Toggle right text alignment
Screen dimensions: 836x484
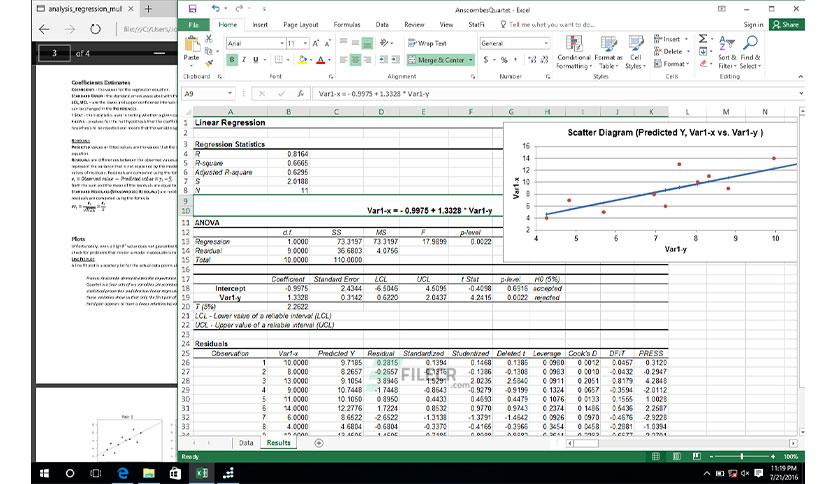pyautogui.click(x=367, y=60)
